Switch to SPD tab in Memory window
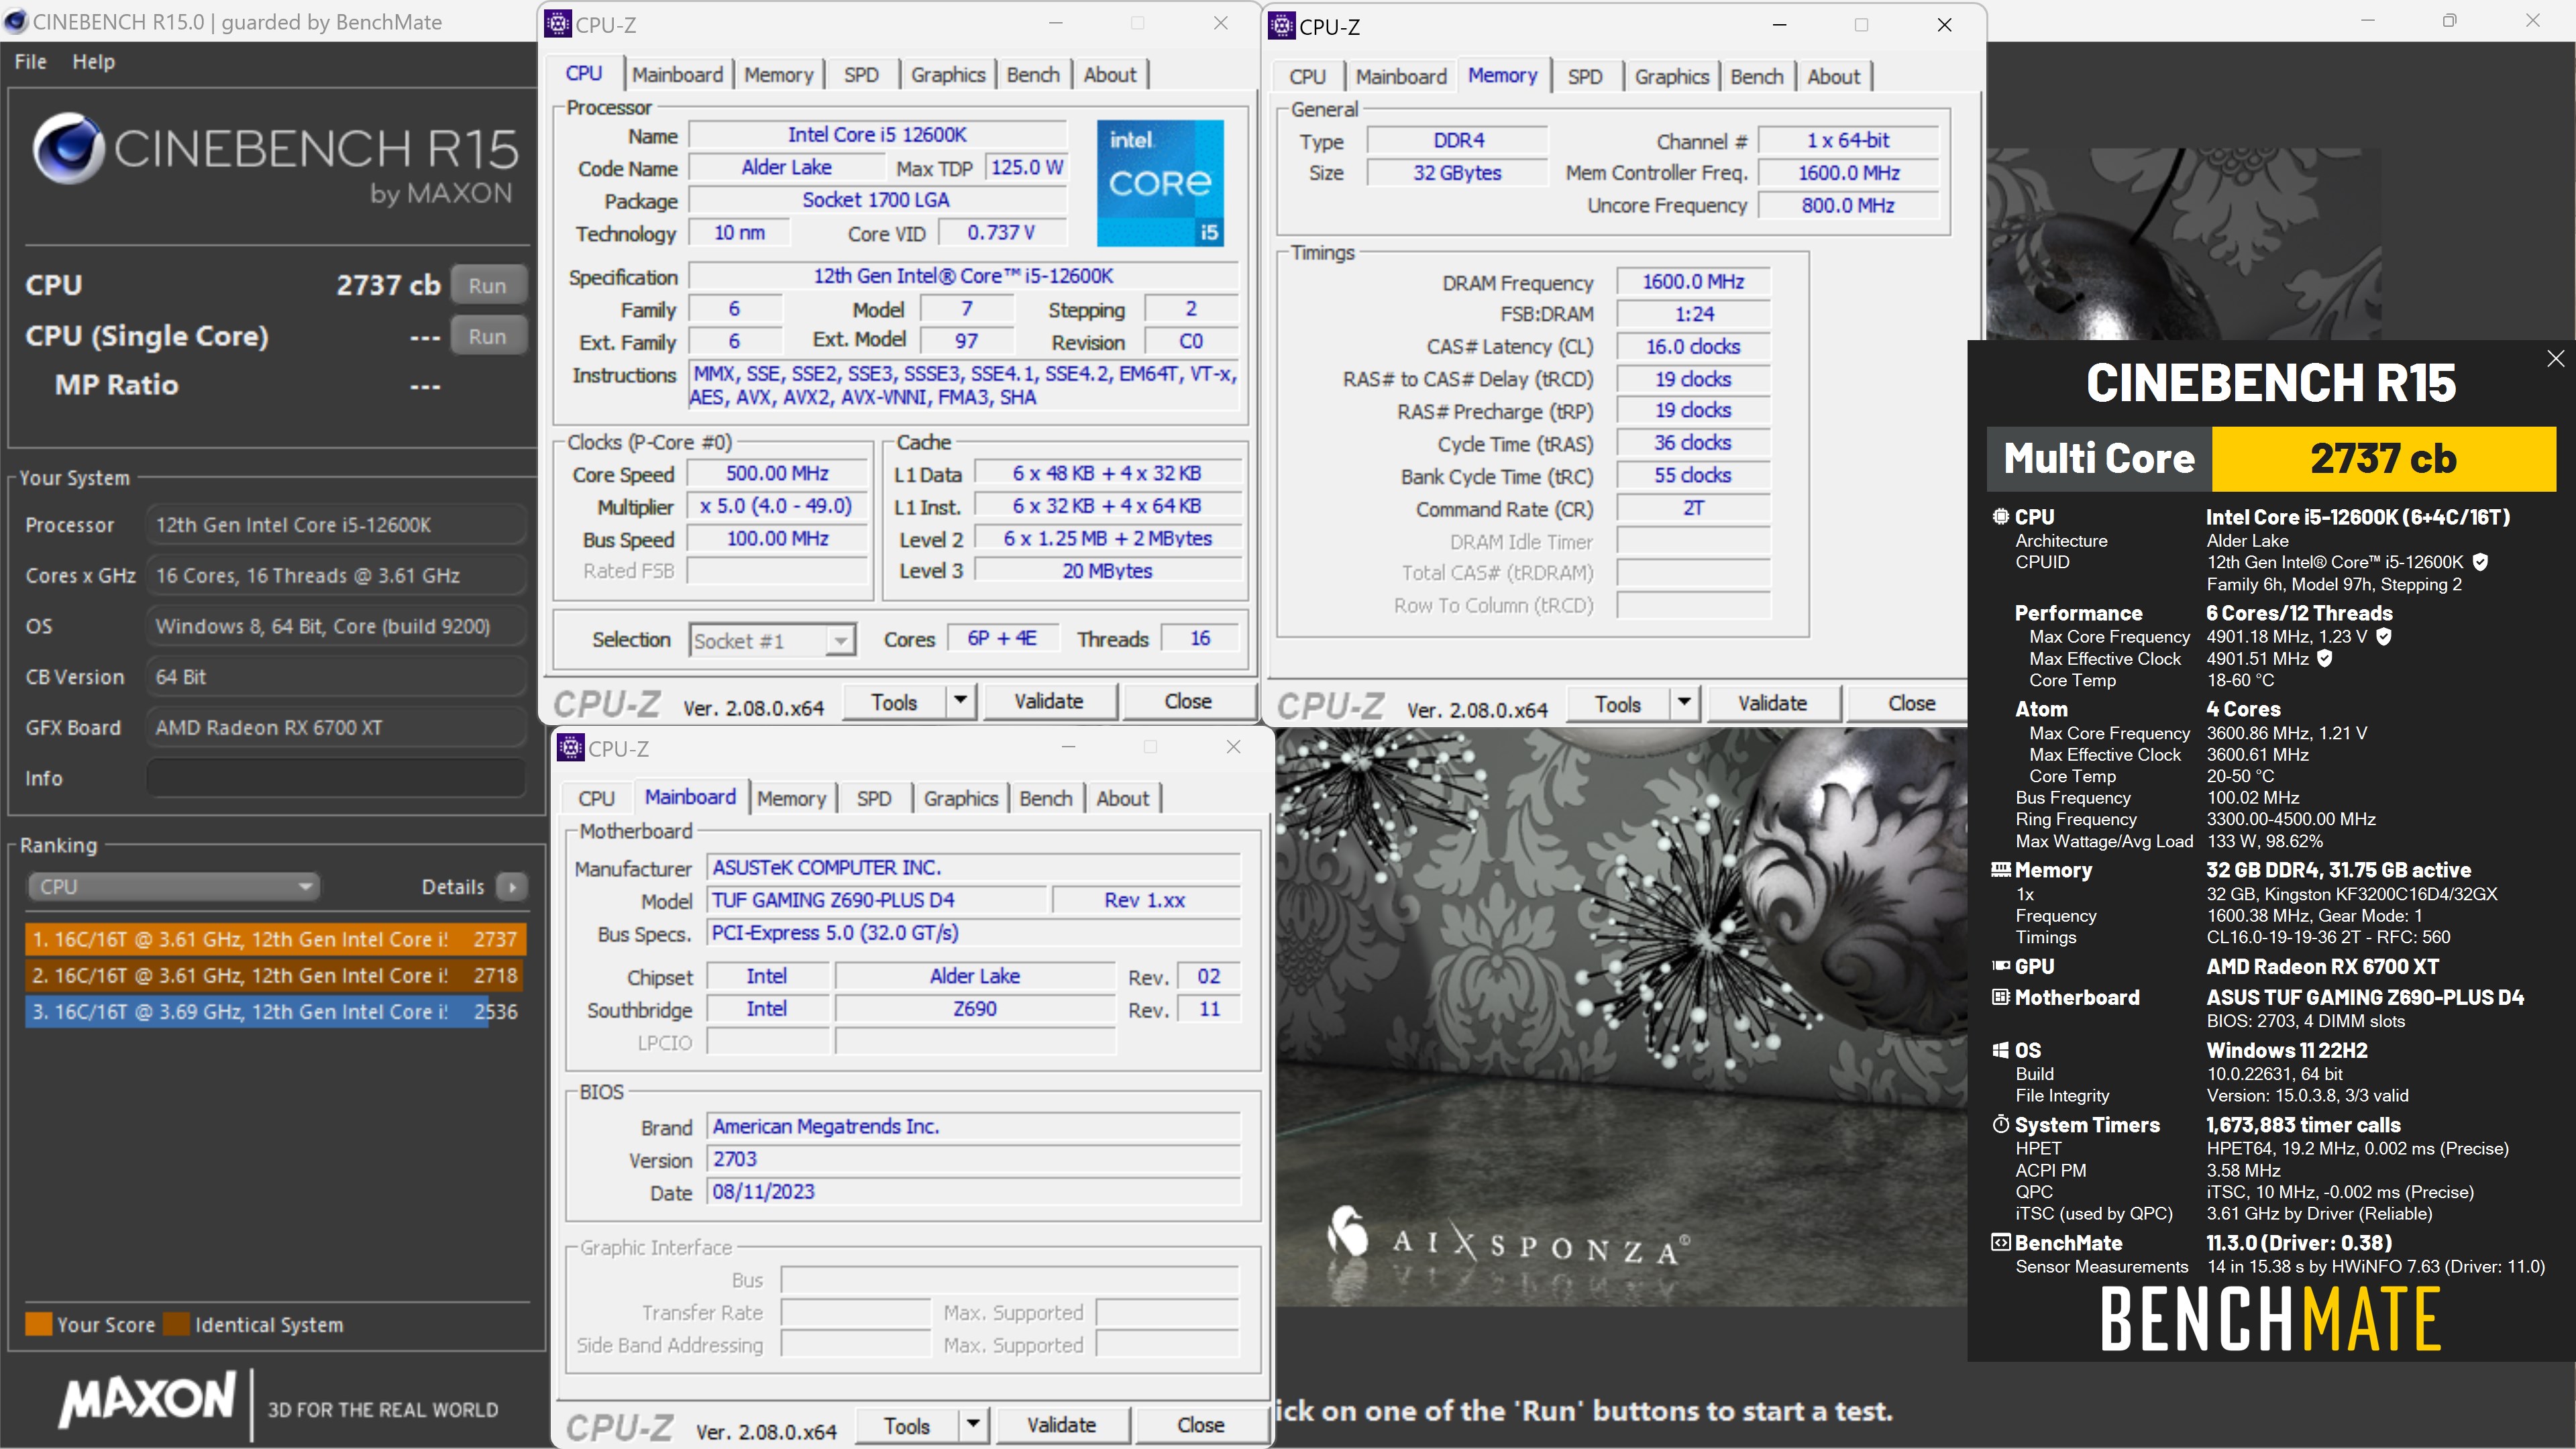Image resolution: width=2576 pixels, height=1449 pixels. [x=1585, y=76]
